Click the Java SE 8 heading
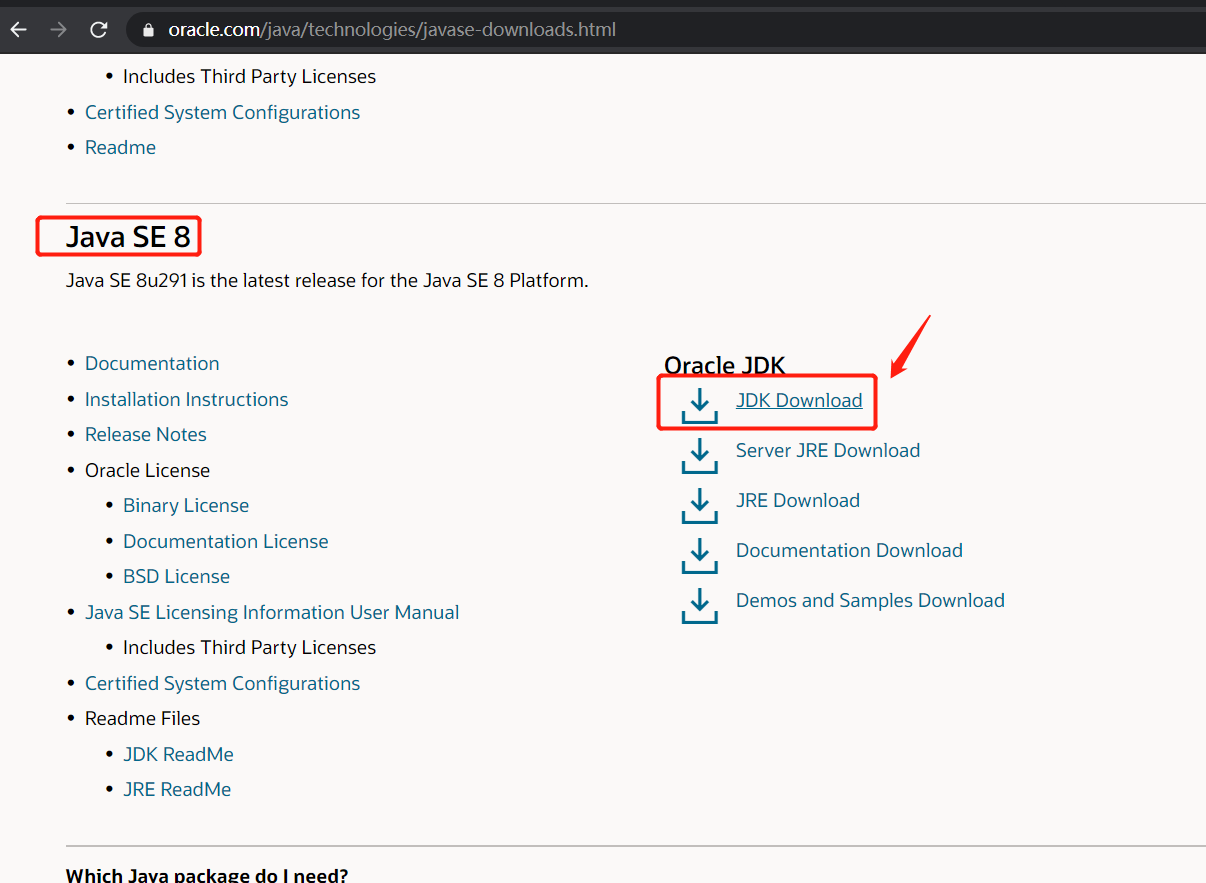 (128, 237)
